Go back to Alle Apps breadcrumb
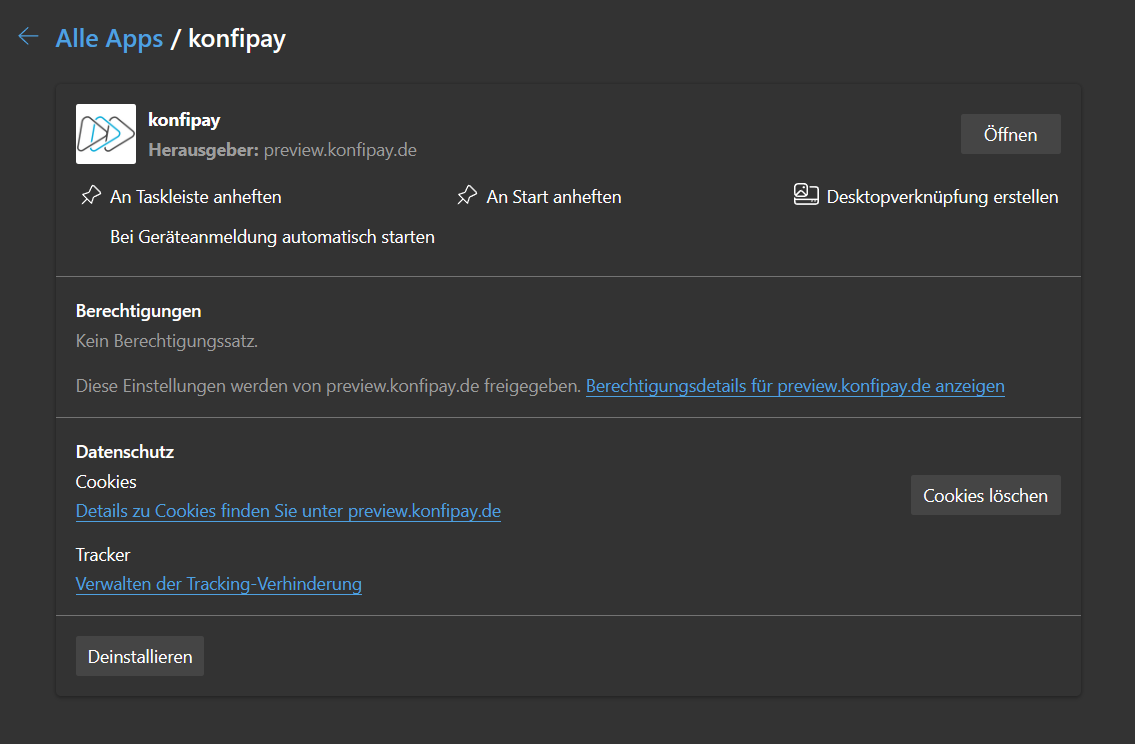Screen dimensions: 1135x744 [109, 39]
